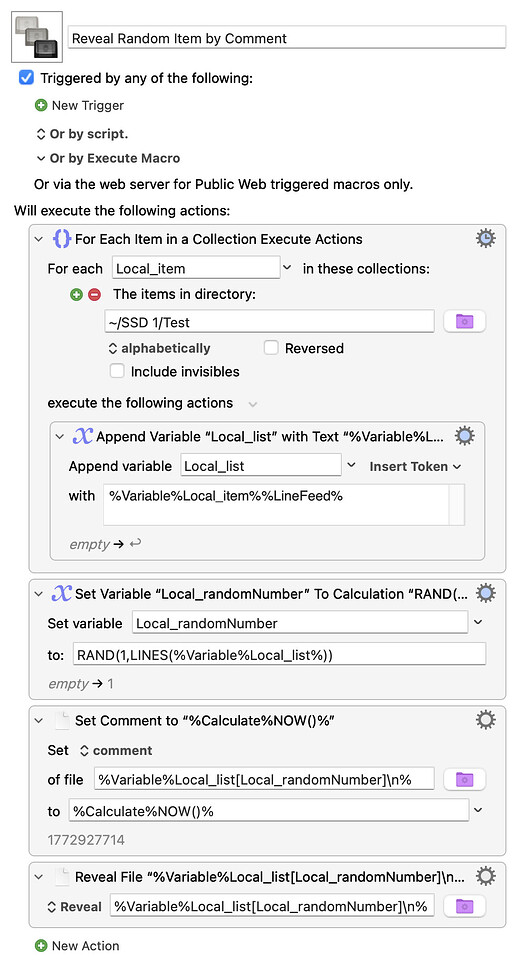
Task: Enable the Reversed checkbox
Action: [x=271, y=348]
